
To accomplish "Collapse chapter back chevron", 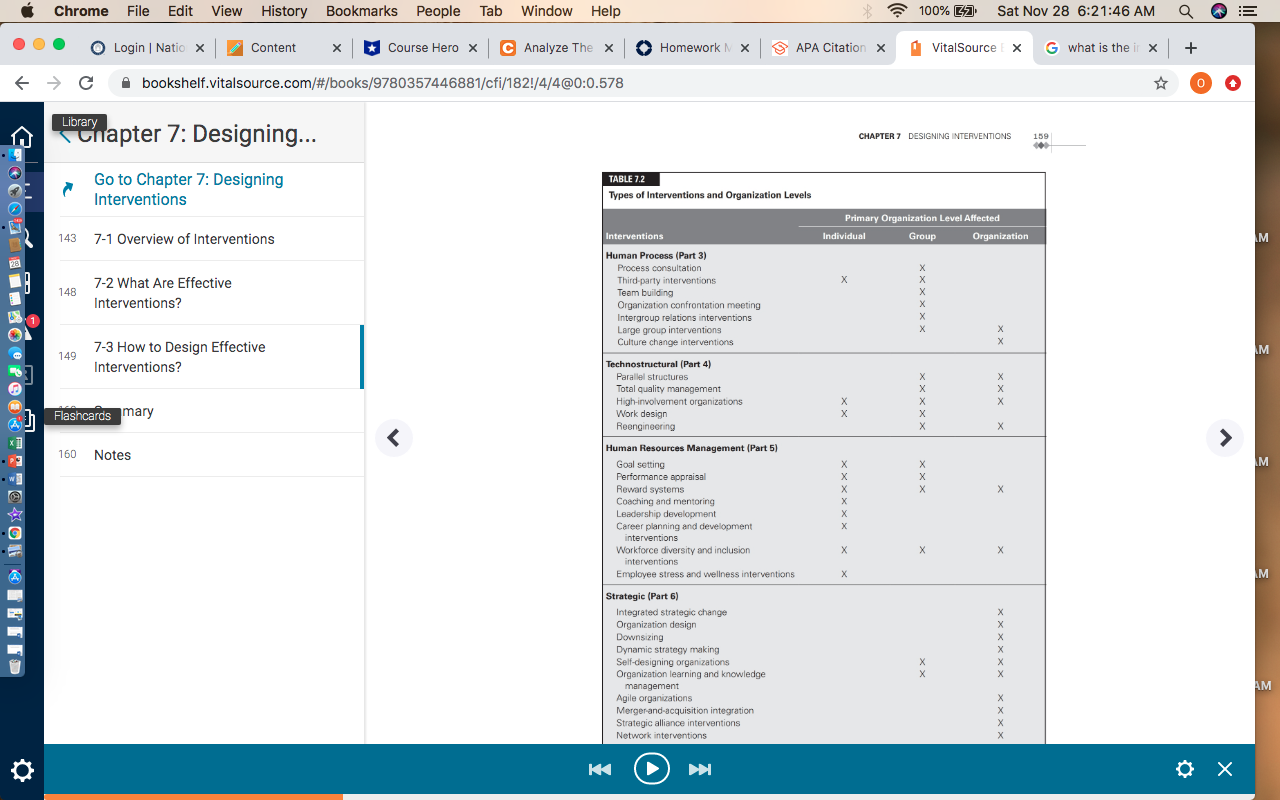I will click(x=65, y=135).
